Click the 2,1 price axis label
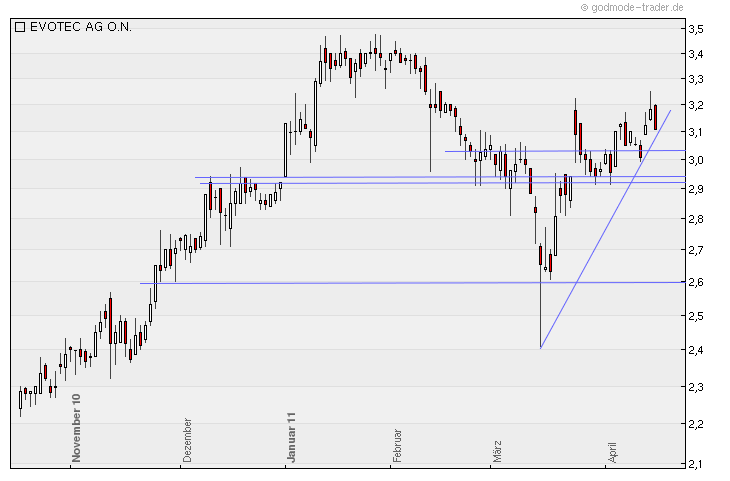The height and width of the screenshot is (481, 730). (x=696, y=464)
